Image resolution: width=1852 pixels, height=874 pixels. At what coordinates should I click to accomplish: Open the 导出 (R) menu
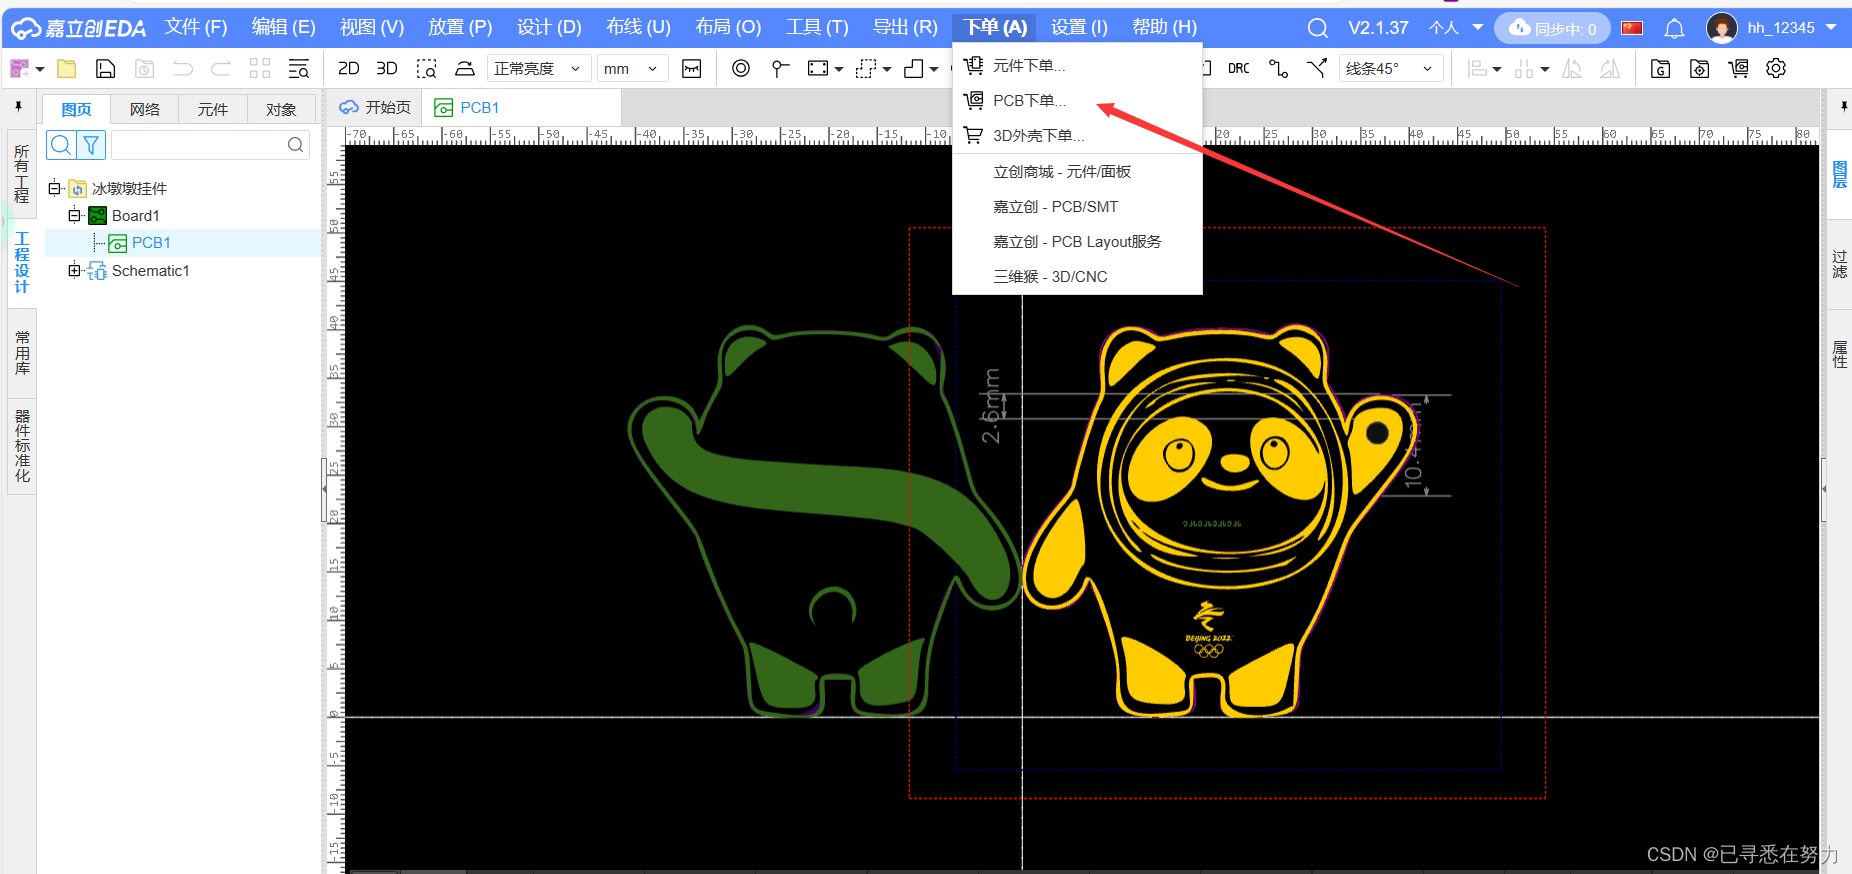tap(905, 27)
